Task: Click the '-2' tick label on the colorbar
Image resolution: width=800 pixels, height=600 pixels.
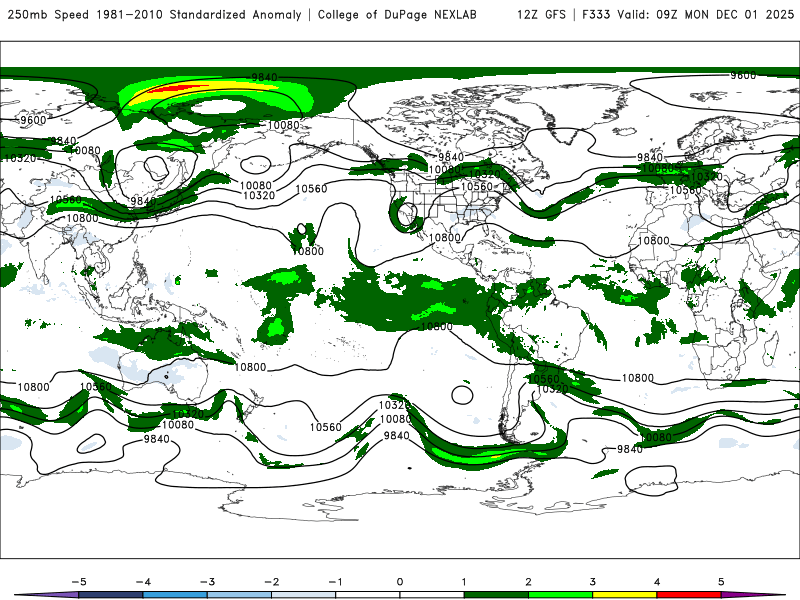Action: 271,582
